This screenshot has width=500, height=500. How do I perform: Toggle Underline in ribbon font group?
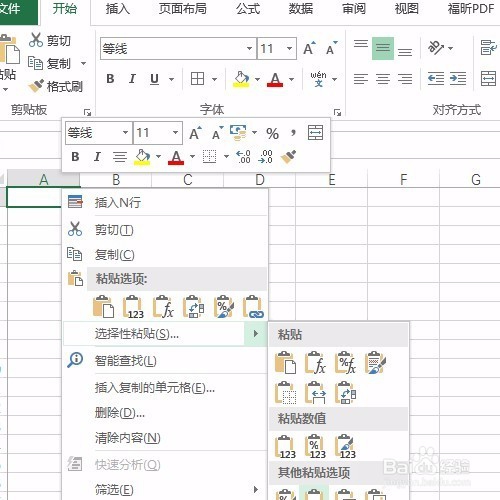tap(154, 79)
